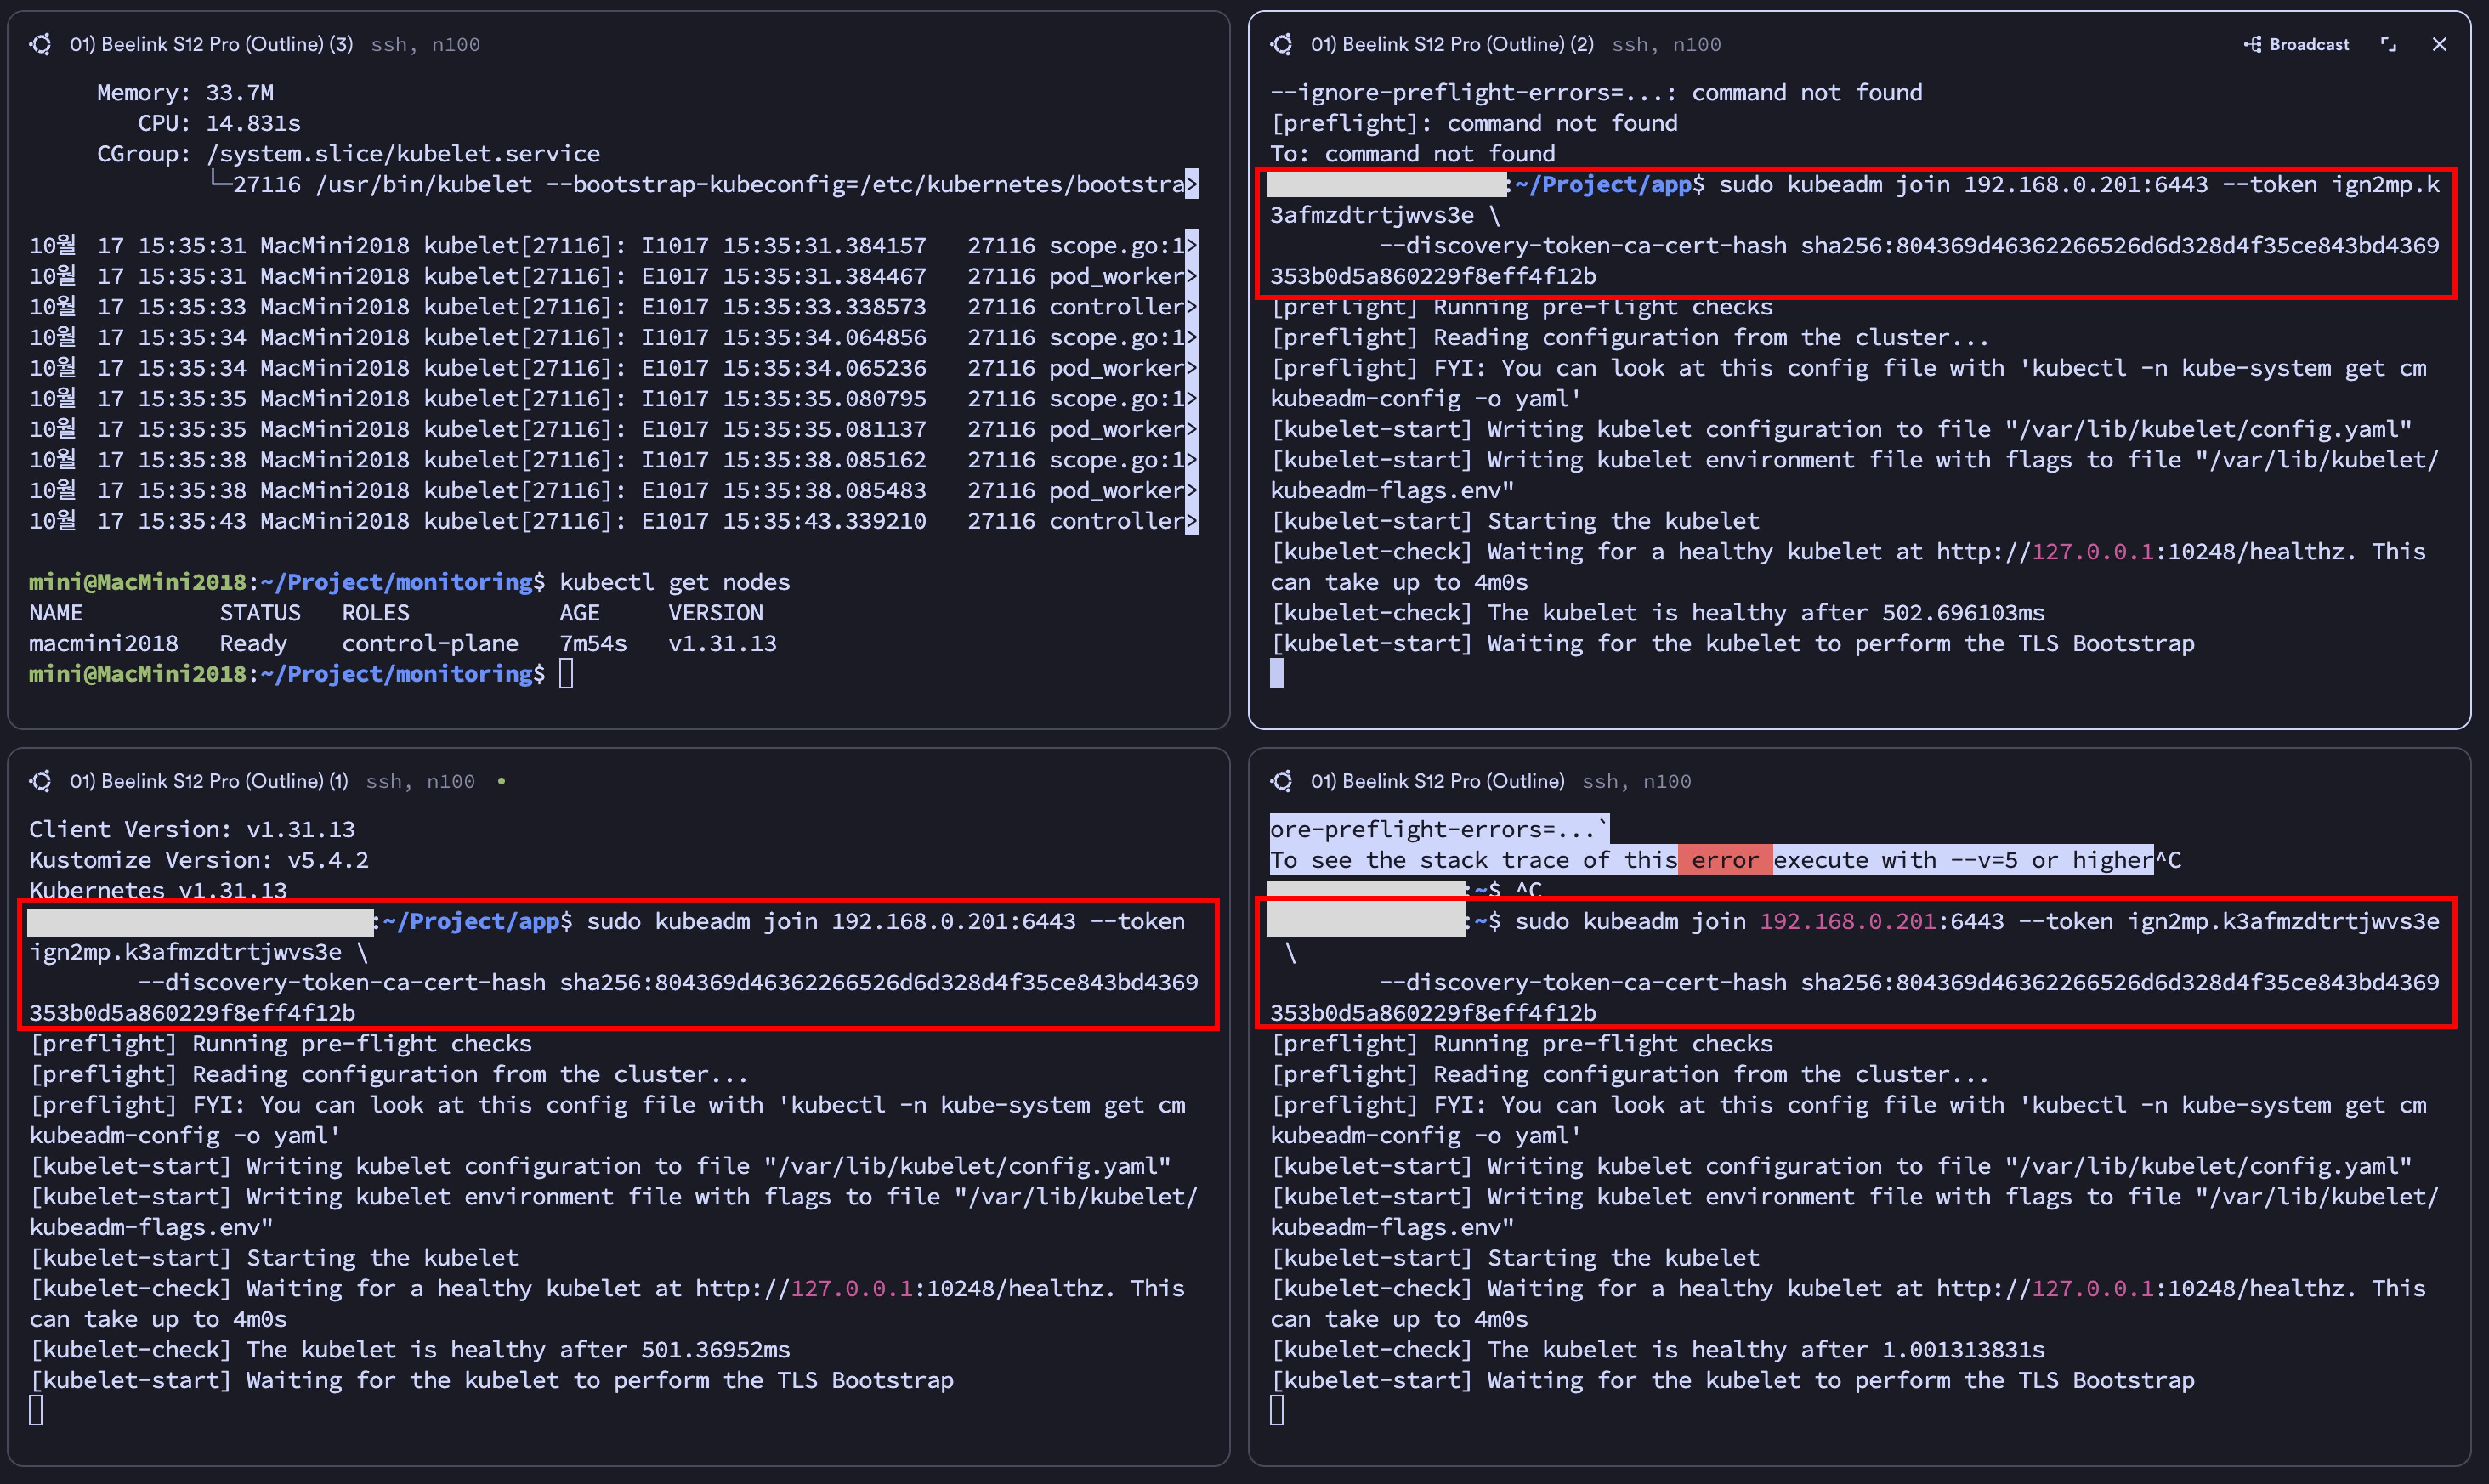
Task: Click Ubuntu icon of bottom-right Outline pane
Action: (x=1282, y=781)
